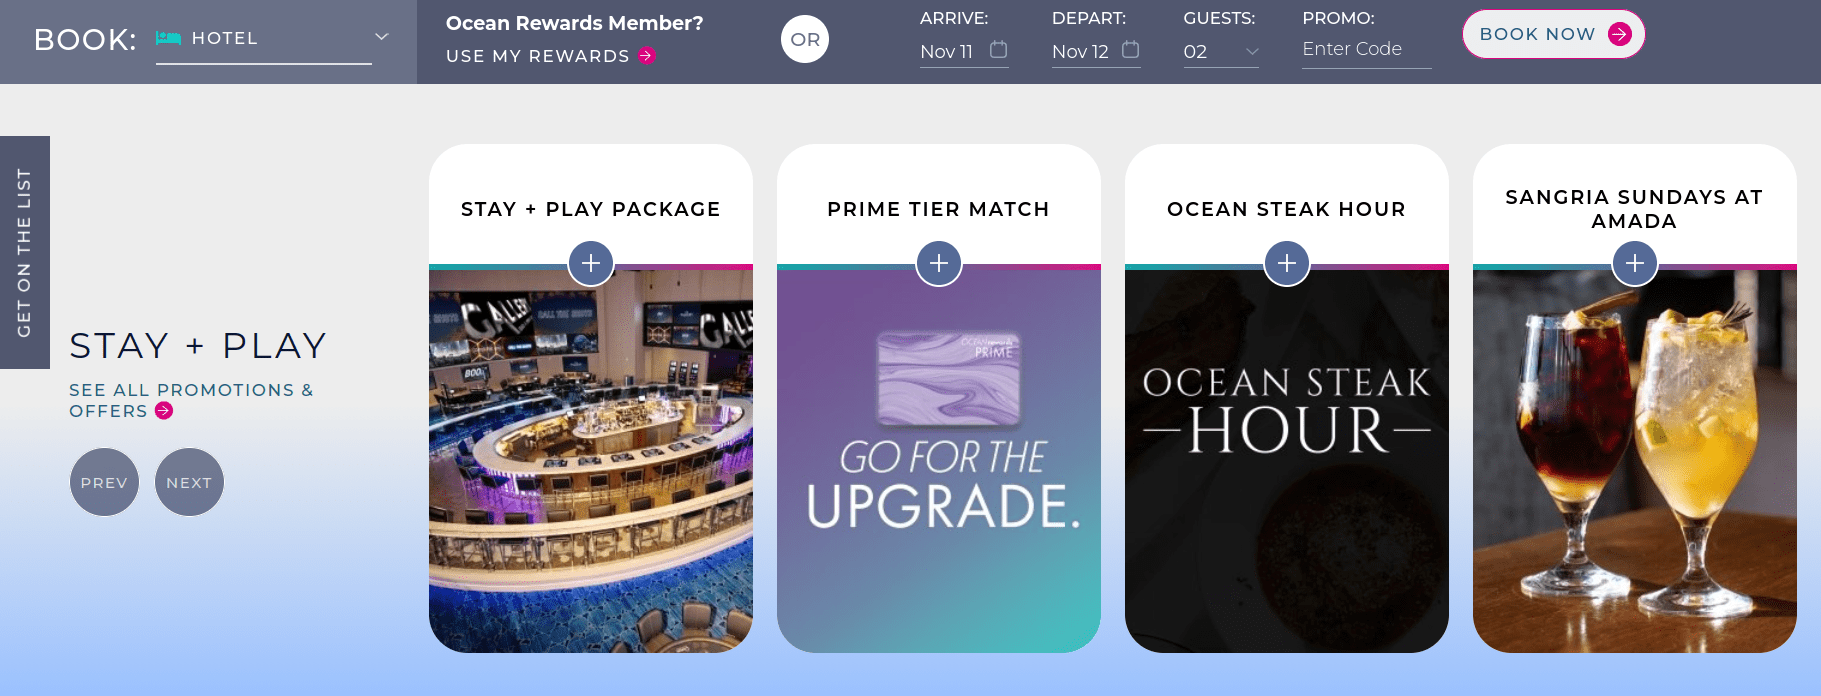
Task: Open the Ocean Steak Hour image
Action: tap(1287, 460)
